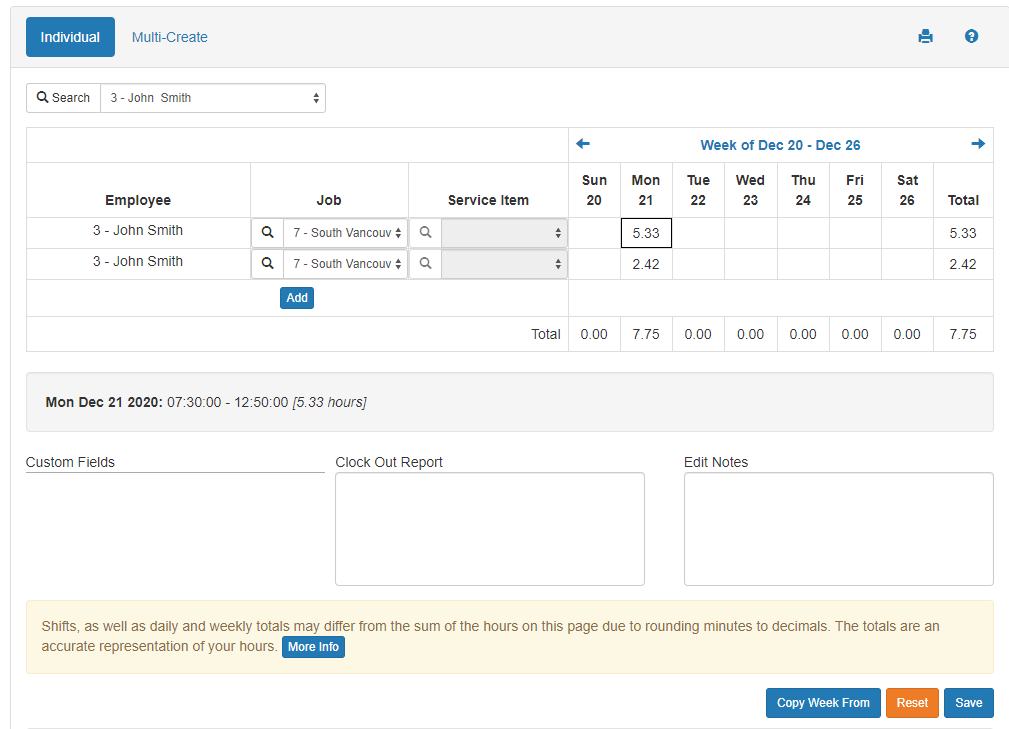
Task: Click the orange Reset button
Action: [x=912, y=703]
